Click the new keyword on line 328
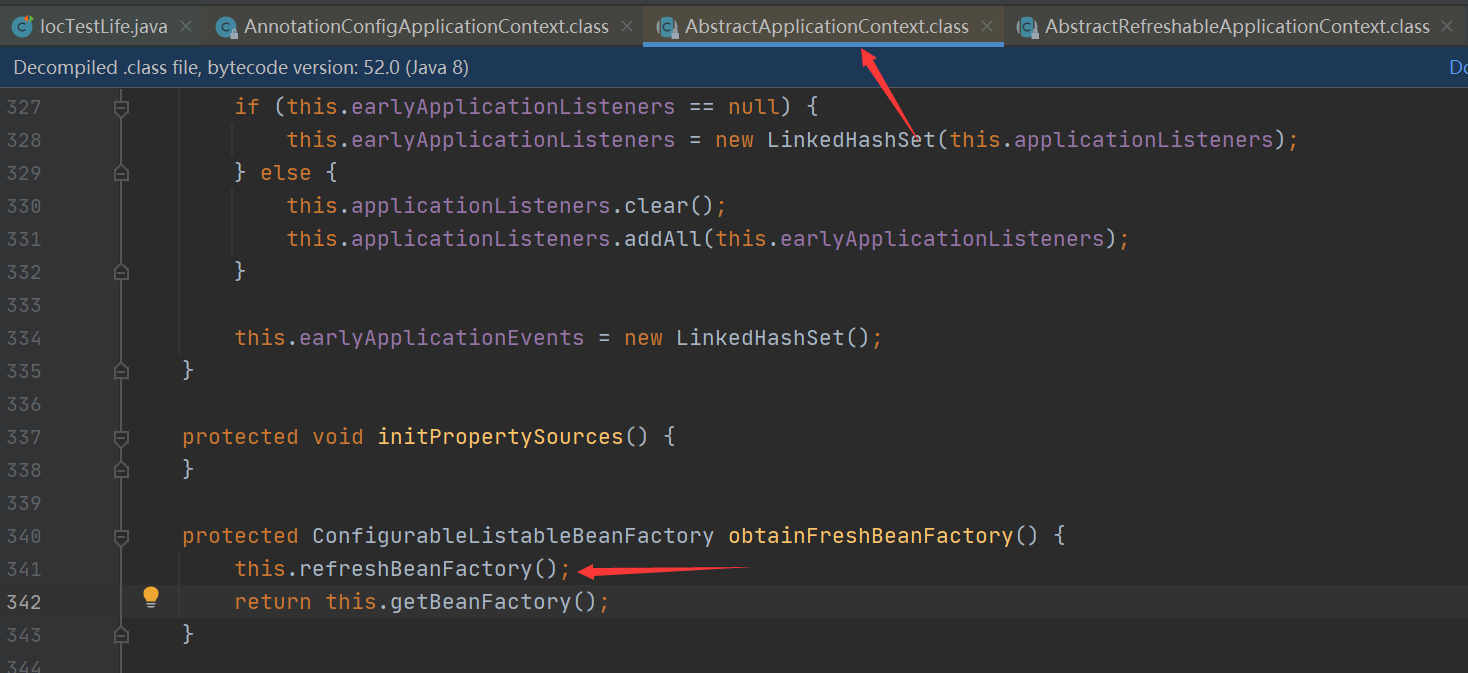This screenshot has width=1468, height=673. pos(734,140)
